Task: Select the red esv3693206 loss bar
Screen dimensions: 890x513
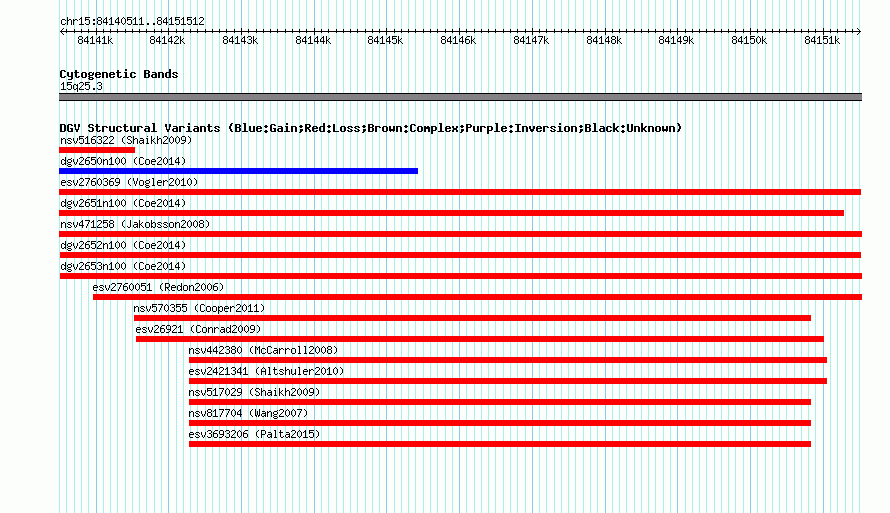Action: pos(500,444)
